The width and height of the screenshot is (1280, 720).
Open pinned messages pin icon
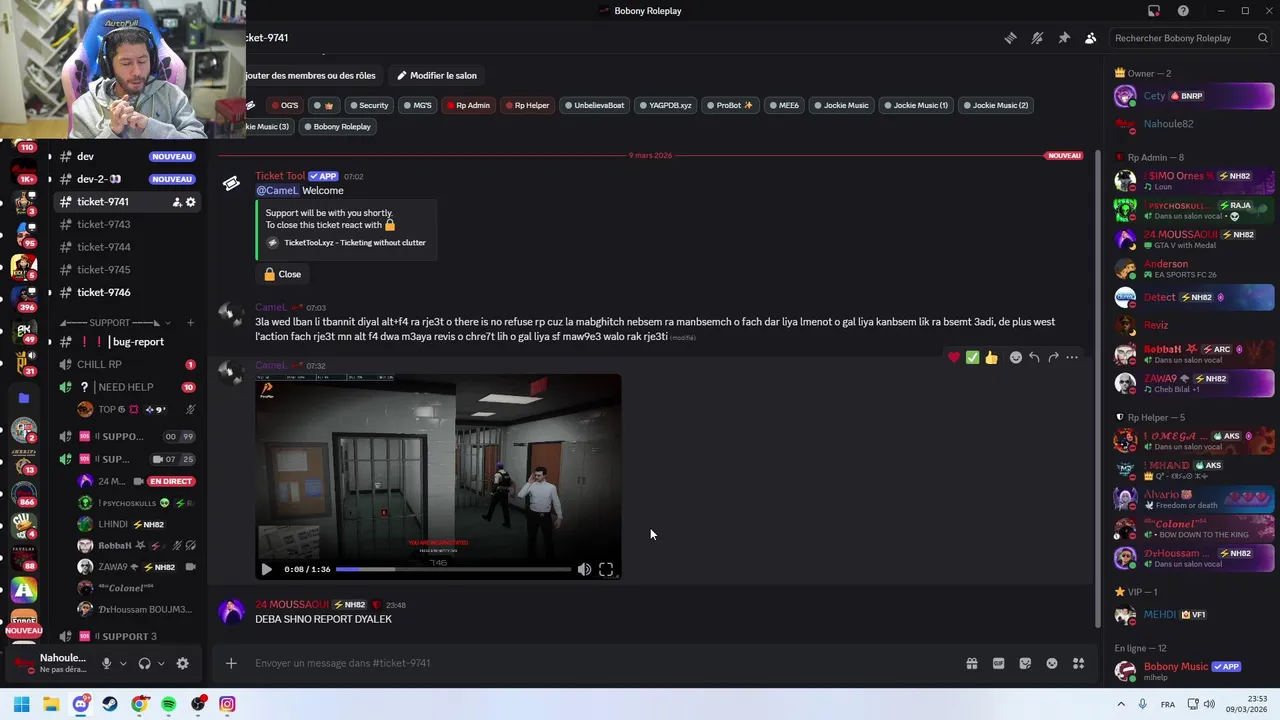coord(1064,38)
